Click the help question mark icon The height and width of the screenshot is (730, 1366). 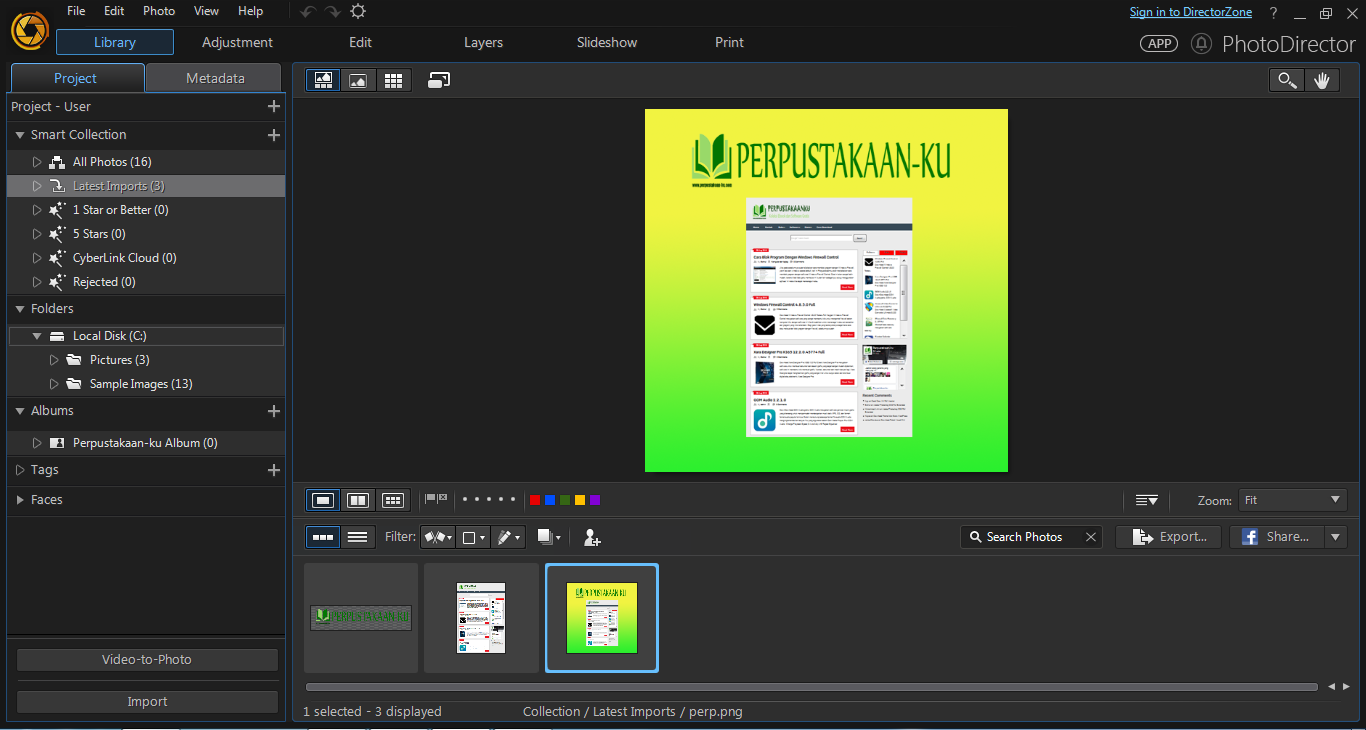pyautogui.click(x=1273, y=13)
